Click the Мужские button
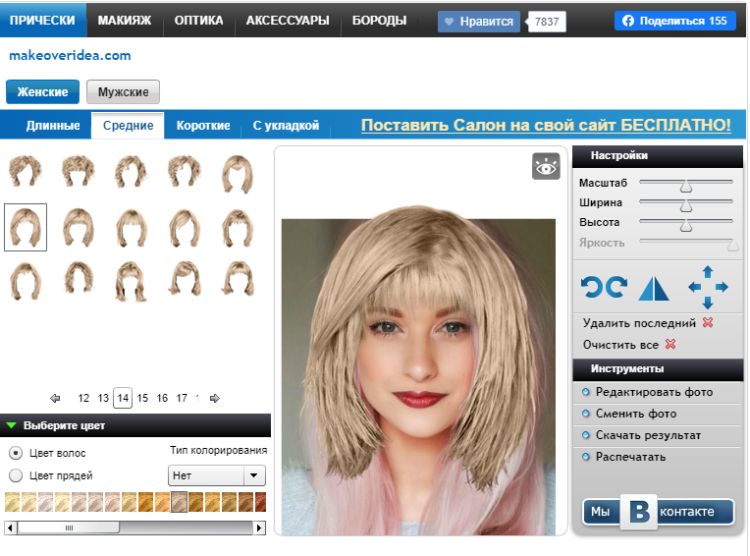This screenshot has height=556, width=750. (x=123, y=92)
